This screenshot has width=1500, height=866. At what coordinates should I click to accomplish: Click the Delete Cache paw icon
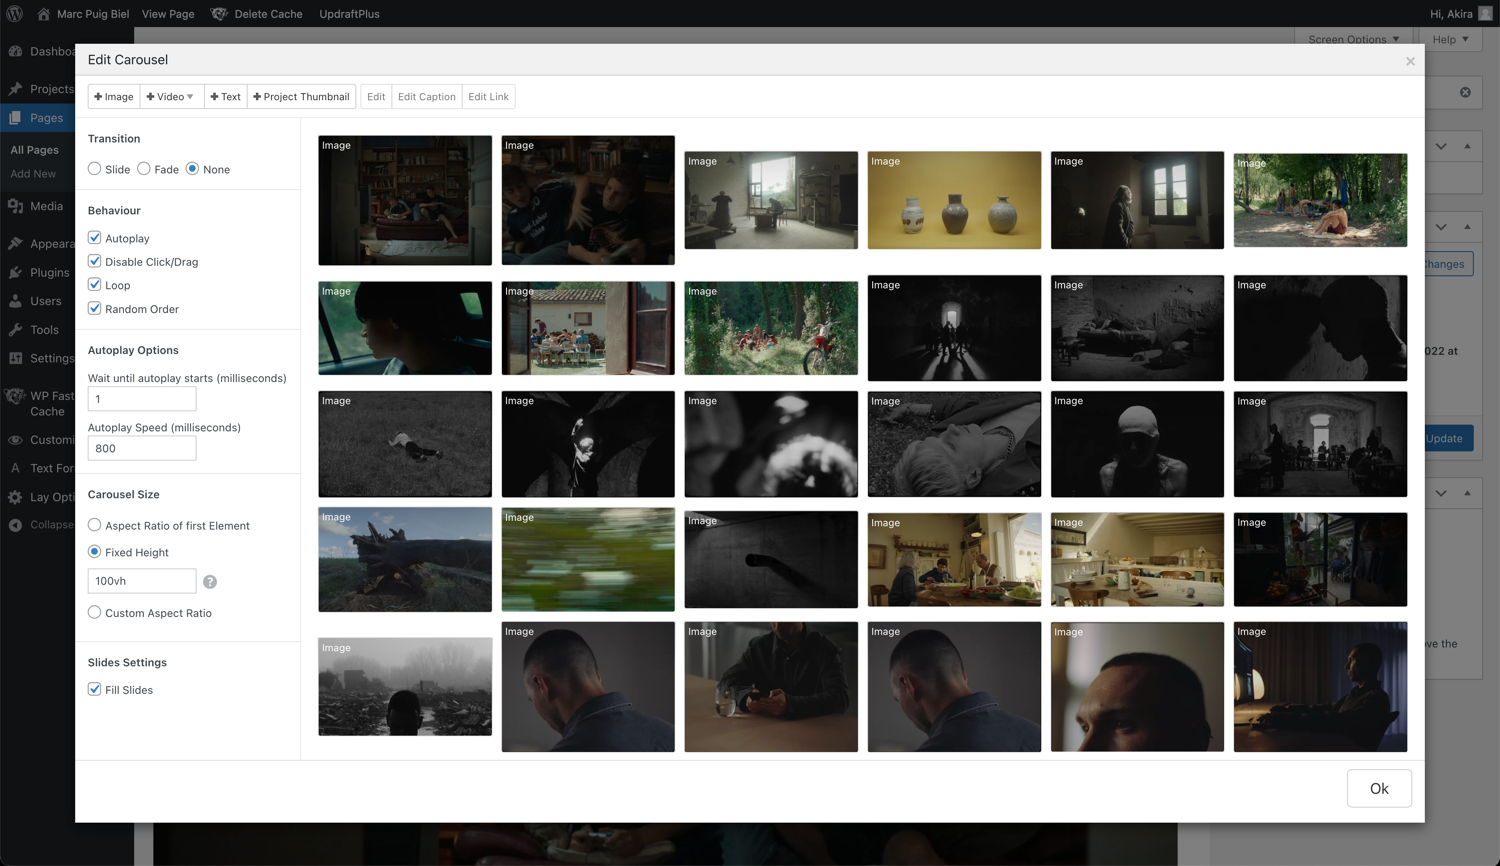click(219, 14)
